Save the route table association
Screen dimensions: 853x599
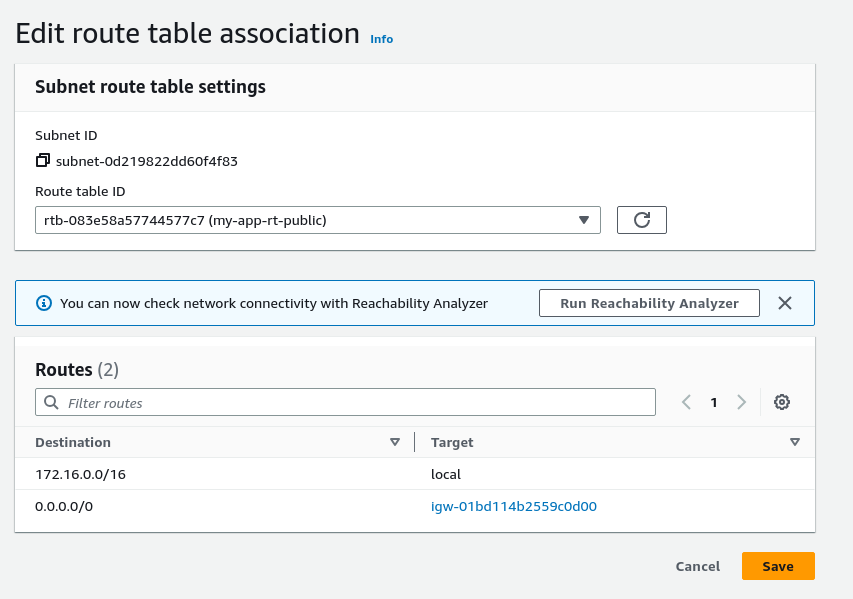pos(778,566)
